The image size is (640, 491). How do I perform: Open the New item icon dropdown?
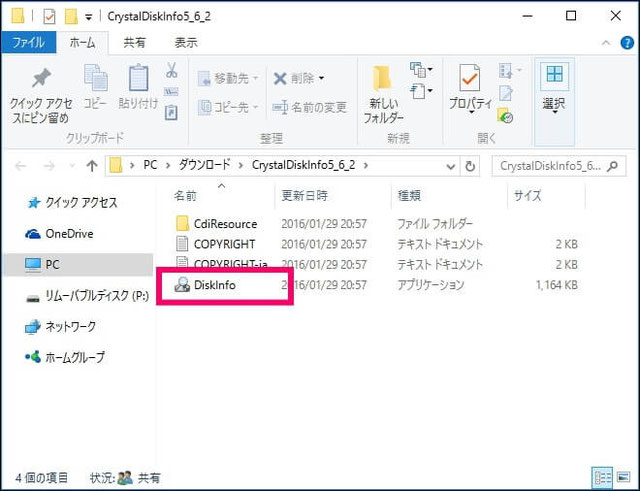[422, 70]
